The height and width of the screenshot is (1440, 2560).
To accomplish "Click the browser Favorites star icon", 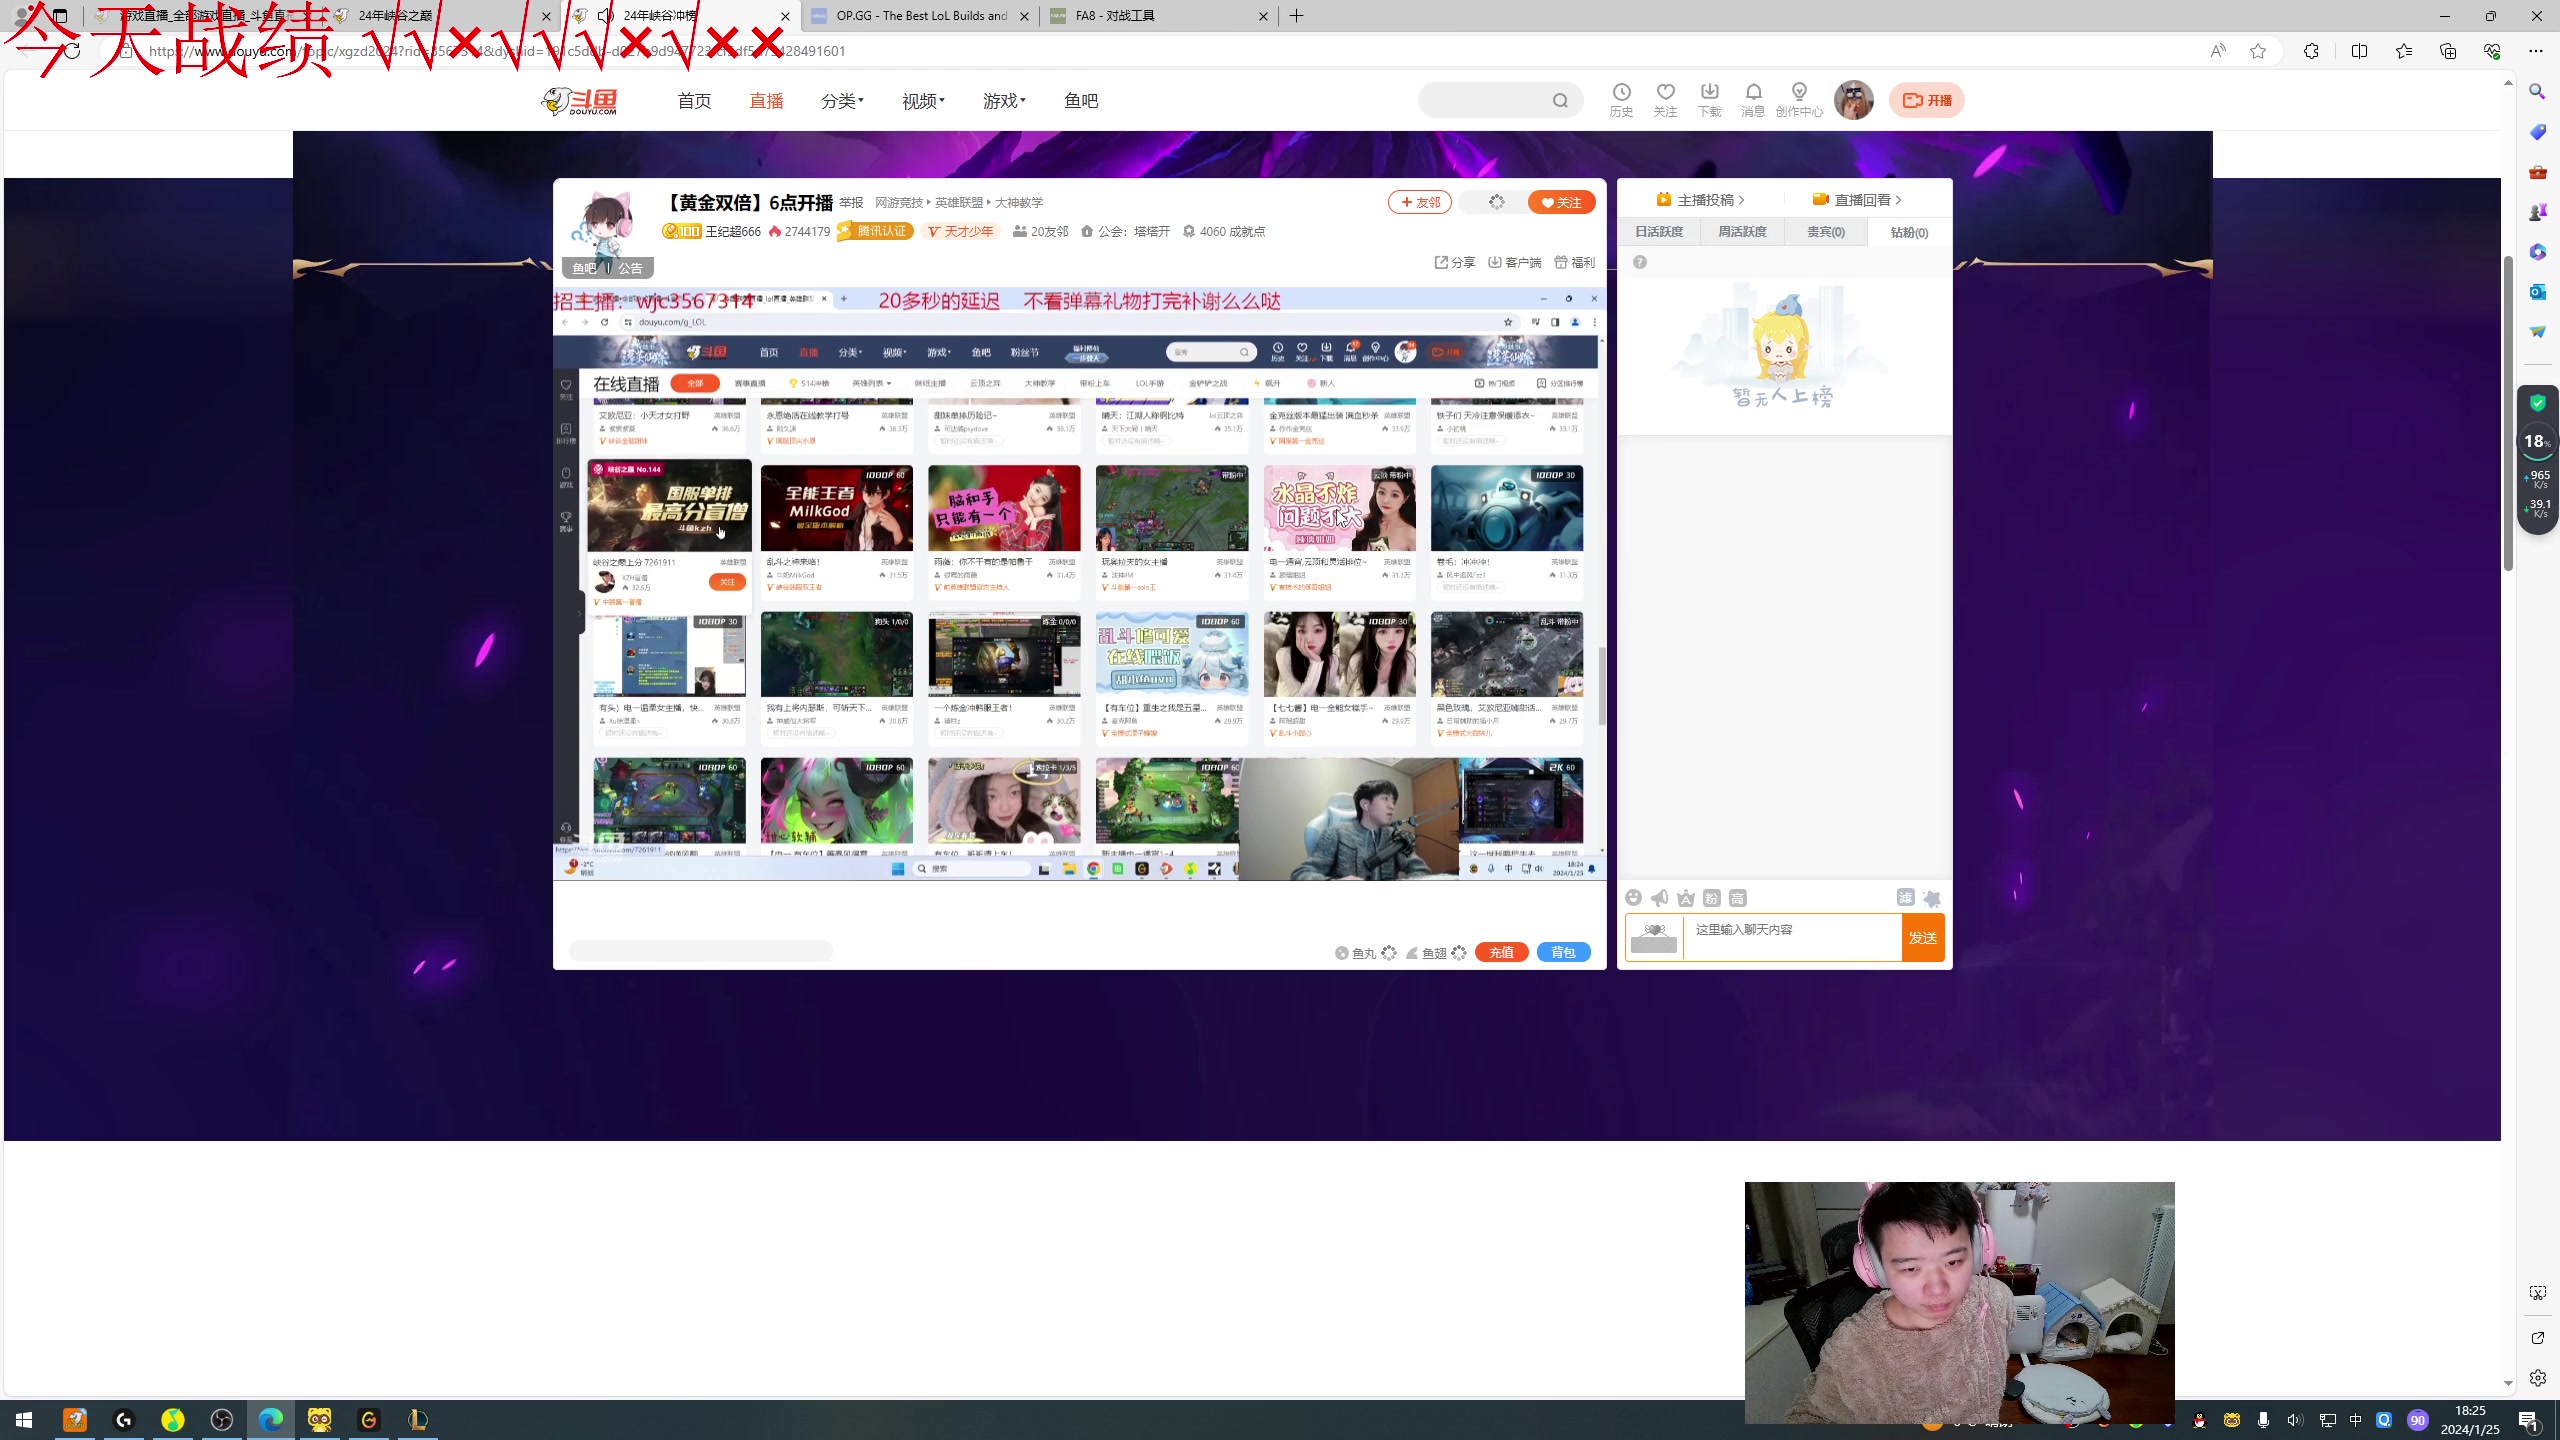I will tap(2258, 51).
